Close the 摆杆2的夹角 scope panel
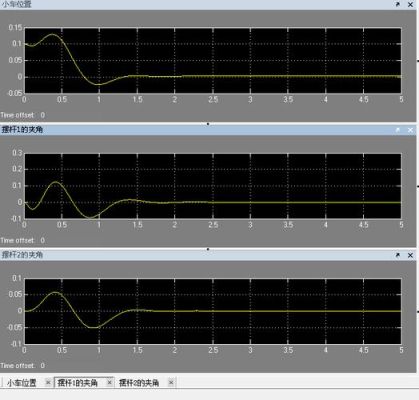This screenshot has width=419, height=400. [x=410, y=255]
